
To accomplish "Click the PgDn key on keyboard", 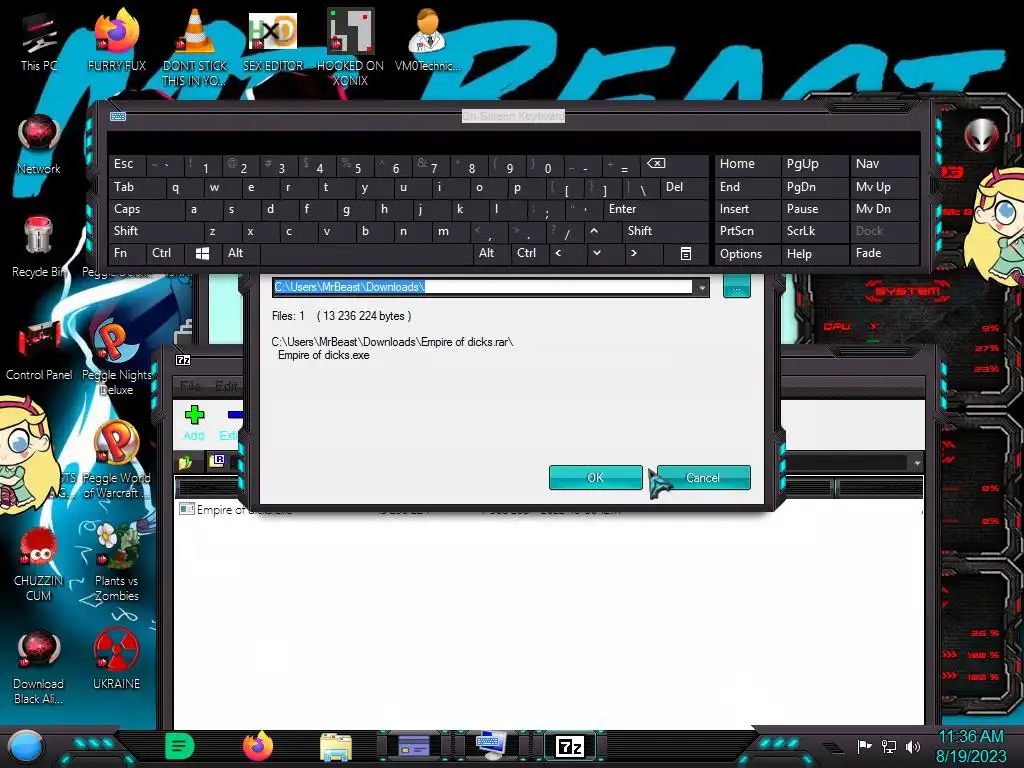I will coord(815,187).
